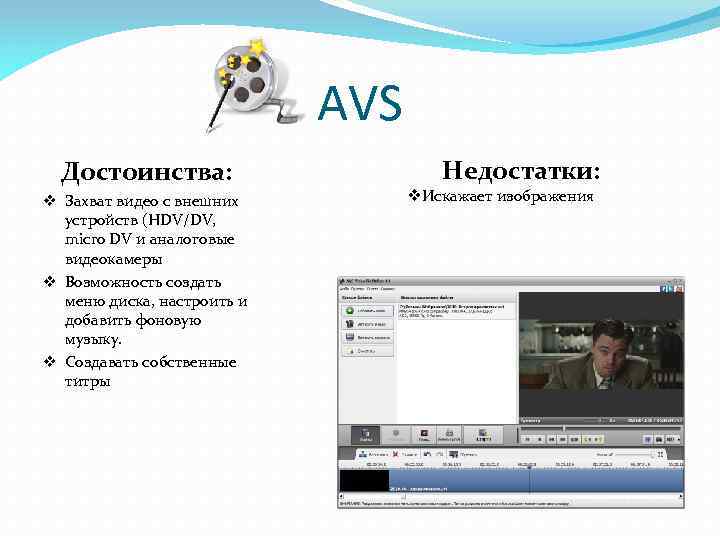This screenshot has height=540, width=720.
Task: Click the screen capture button icon
Action: pyautogui.click(x=350, y=338)
